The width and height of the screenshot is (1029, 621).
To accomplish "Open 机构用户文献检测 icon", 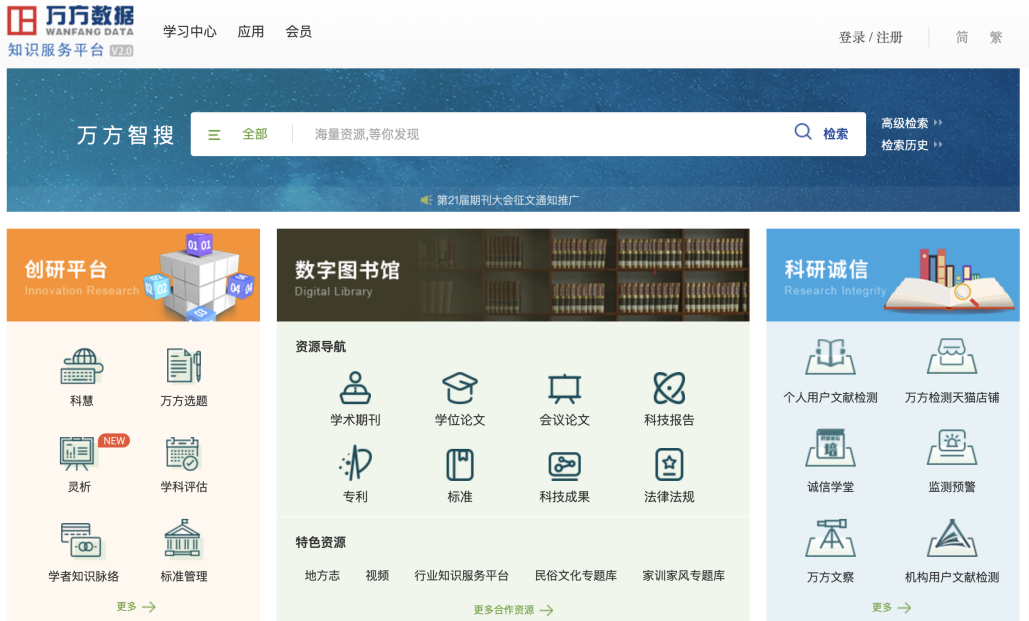I will (952, 538).
